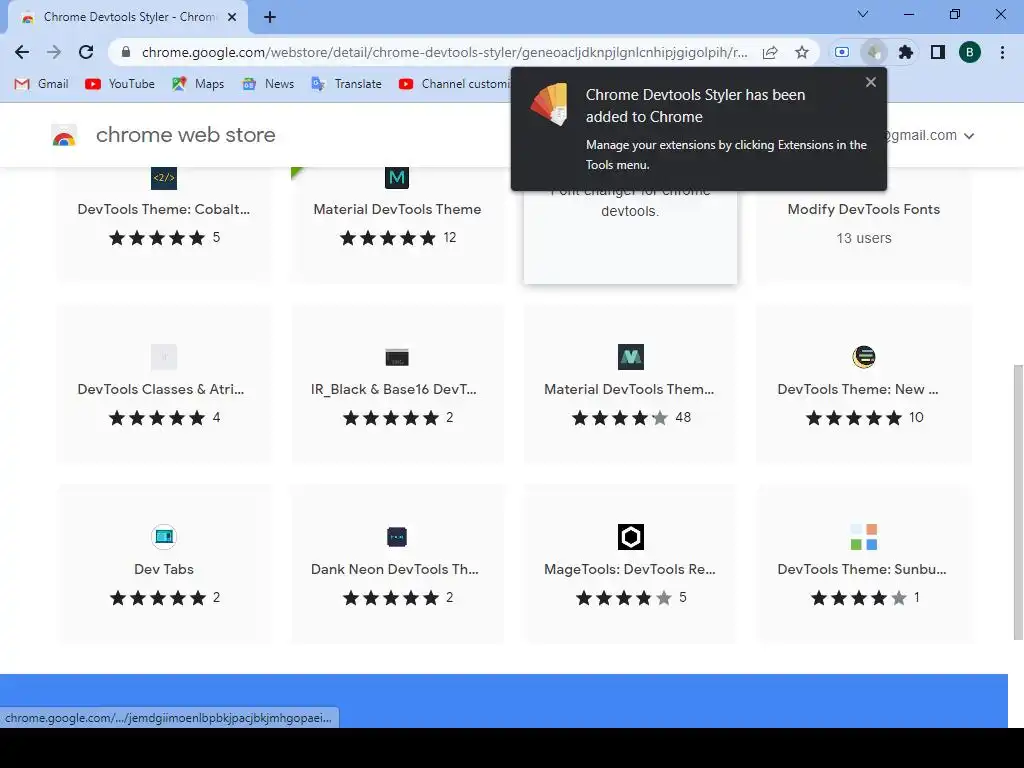
Task: Open the YouTube bookmark
Action: coord(120,84)
